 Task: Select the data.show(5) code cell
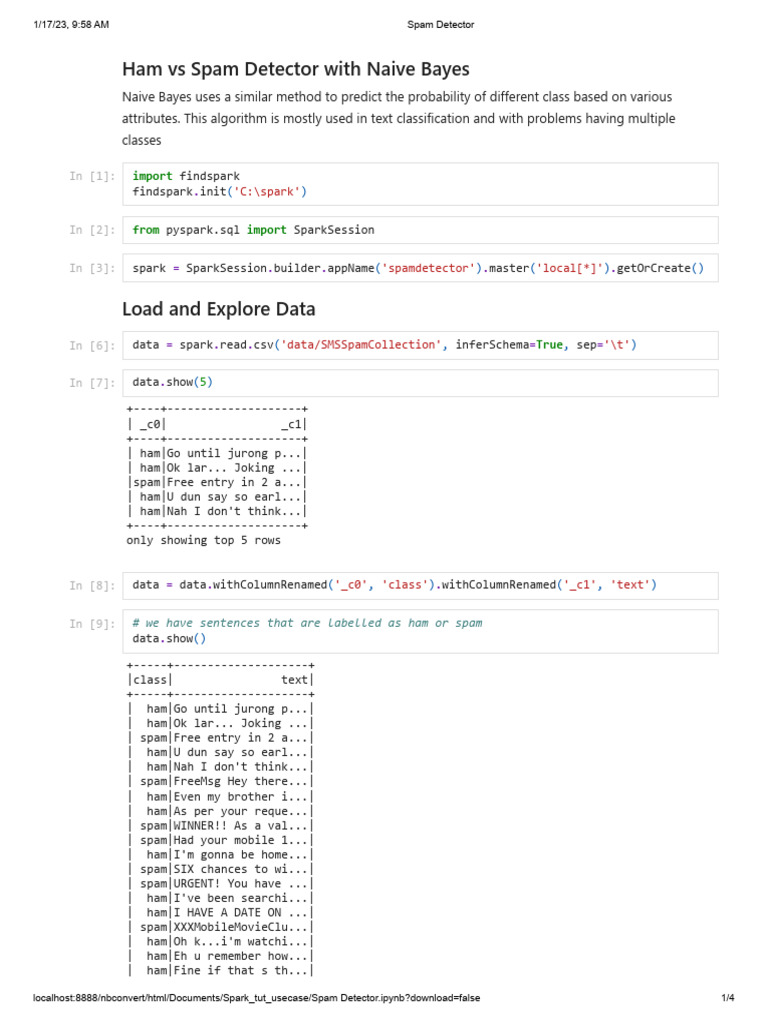(x=419, y=383)
